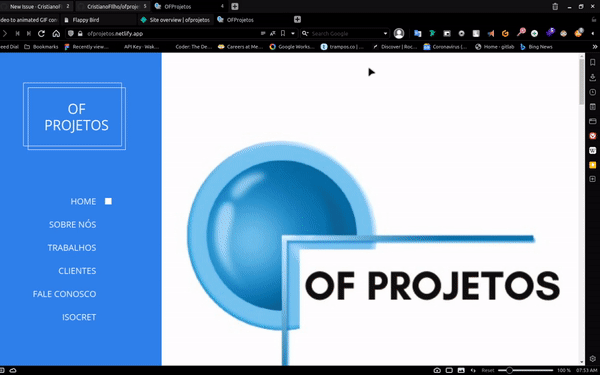Open a new tab in second-level tab bar
The image size is (600, 375).
click(x=297, y=20)
